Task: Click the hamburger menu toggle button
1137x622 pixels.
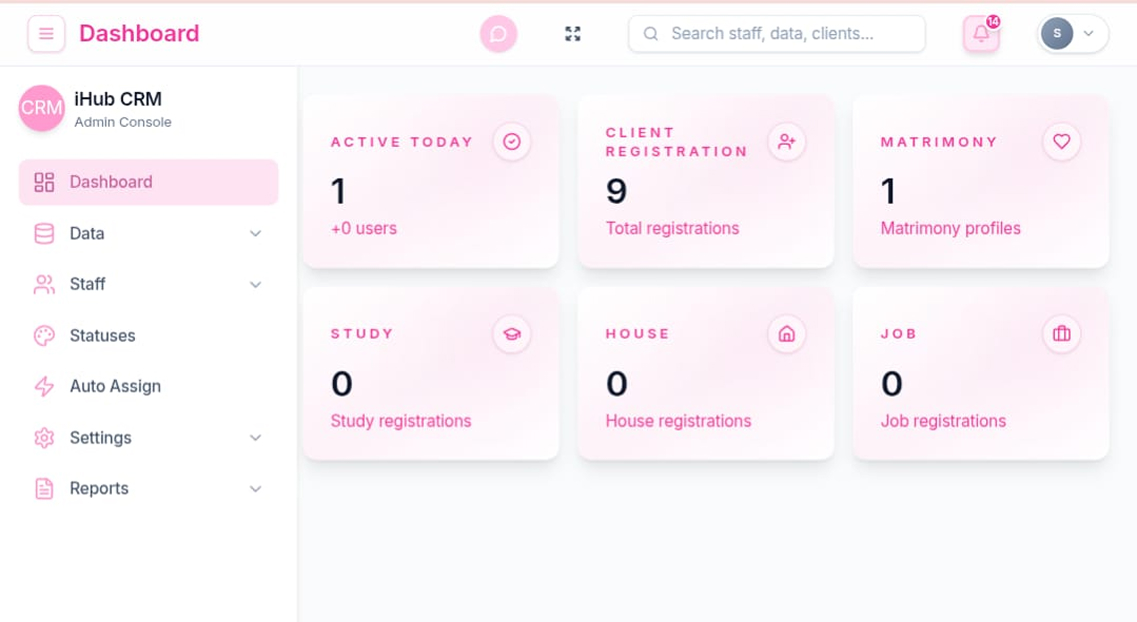Action: [x=46, y=34]
